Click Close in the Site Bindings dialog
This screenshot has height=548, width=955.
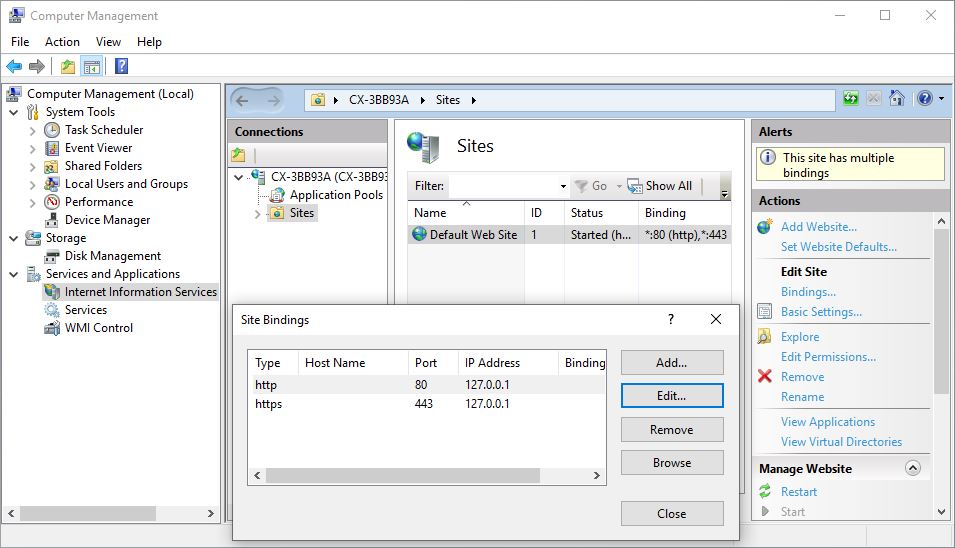click(672, 513)
